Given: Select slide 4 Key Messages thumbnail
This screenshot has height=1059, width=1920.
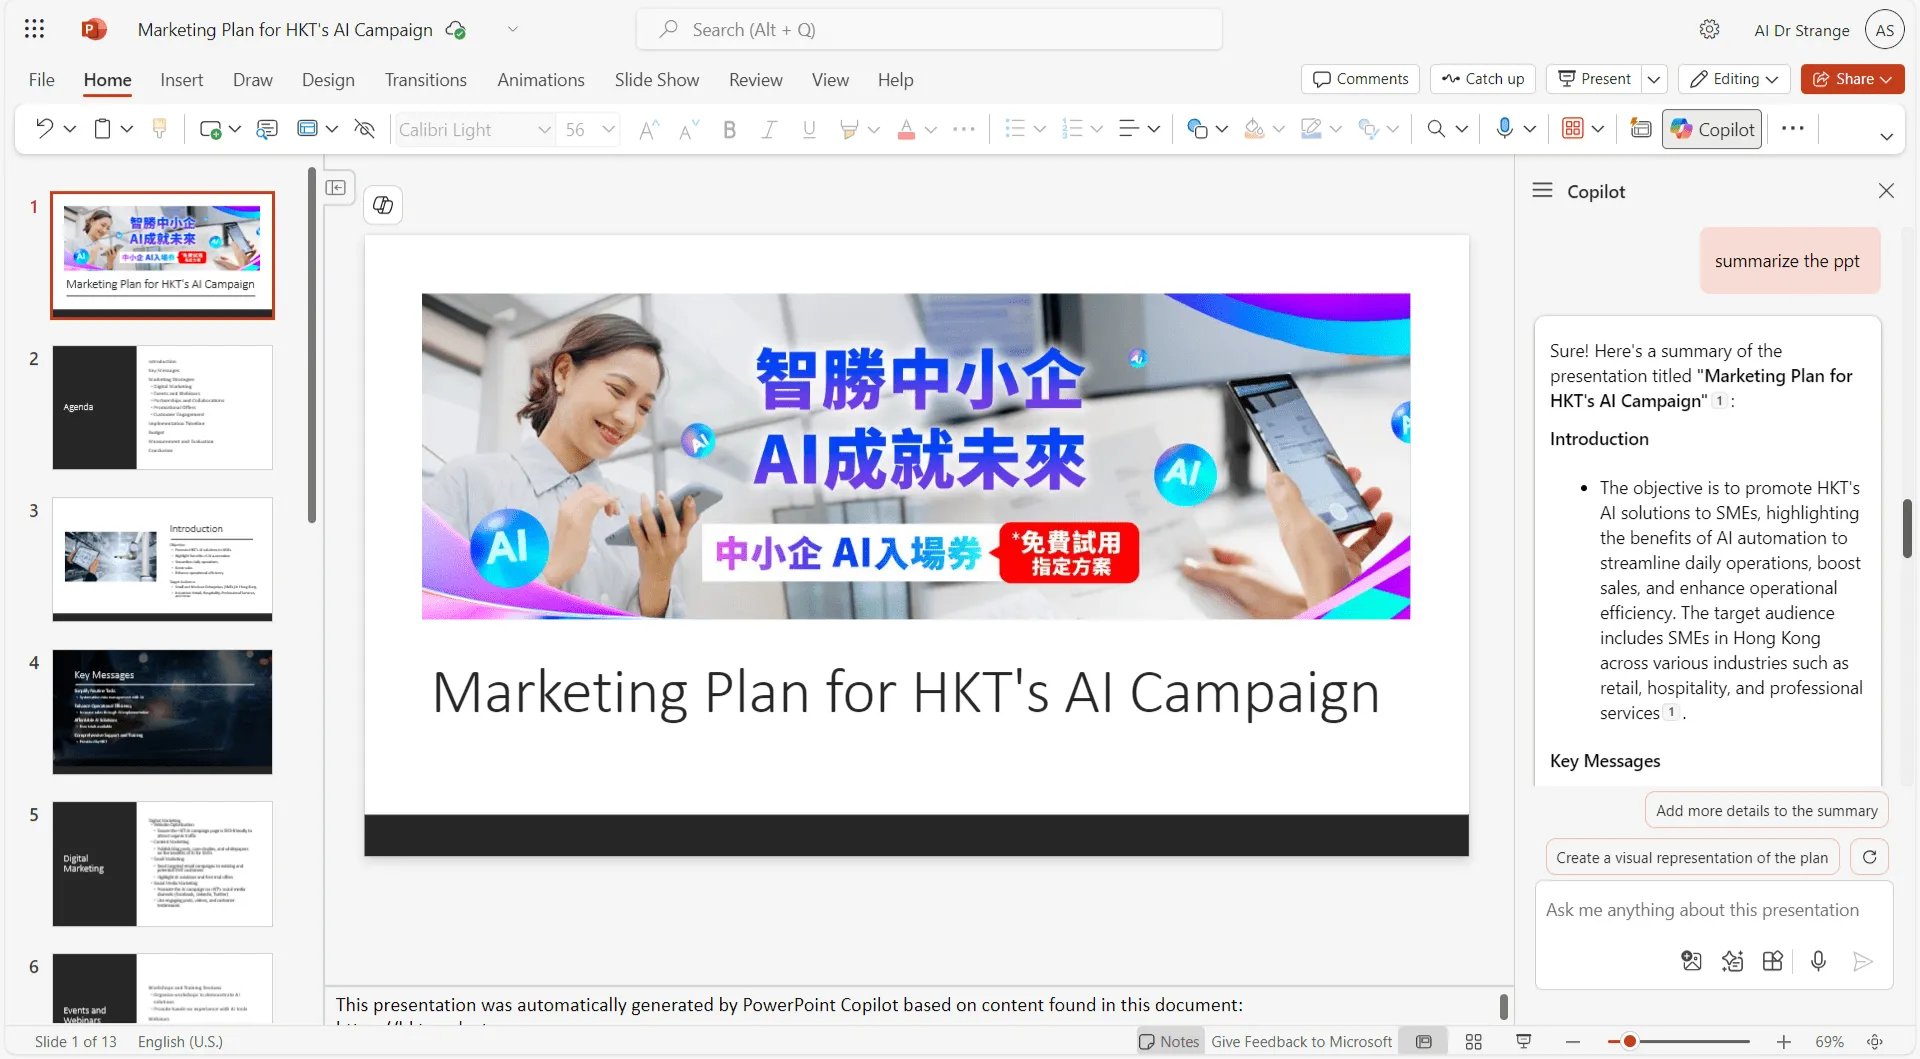Looking at the screenshot, I should tap(162, 712).
